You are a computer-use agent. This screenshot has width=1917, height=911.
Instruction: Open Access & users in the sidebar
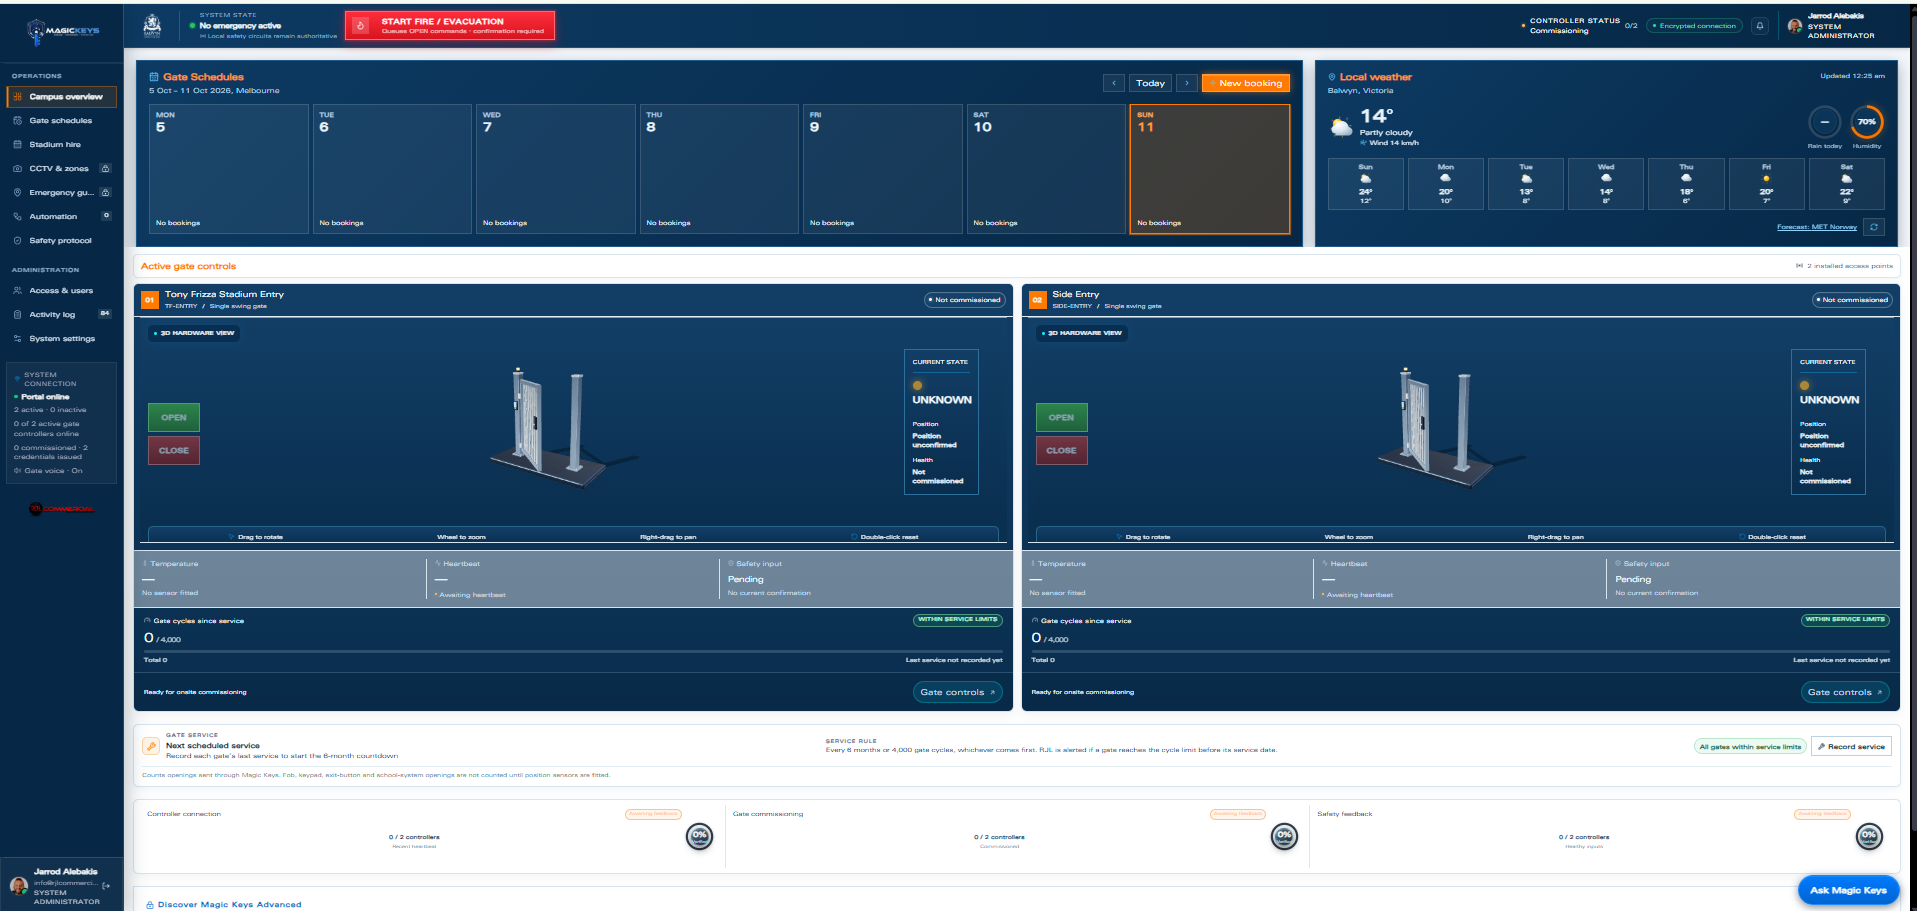[x=61, y=291]
